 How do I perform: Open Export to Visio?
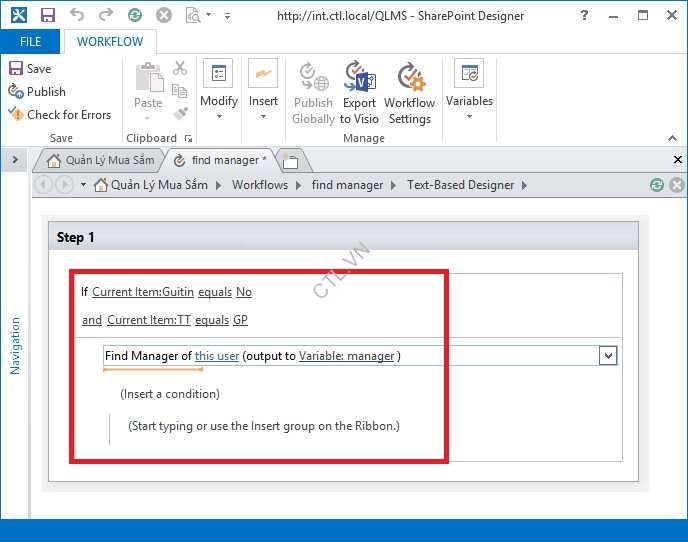tap(359, 92)
